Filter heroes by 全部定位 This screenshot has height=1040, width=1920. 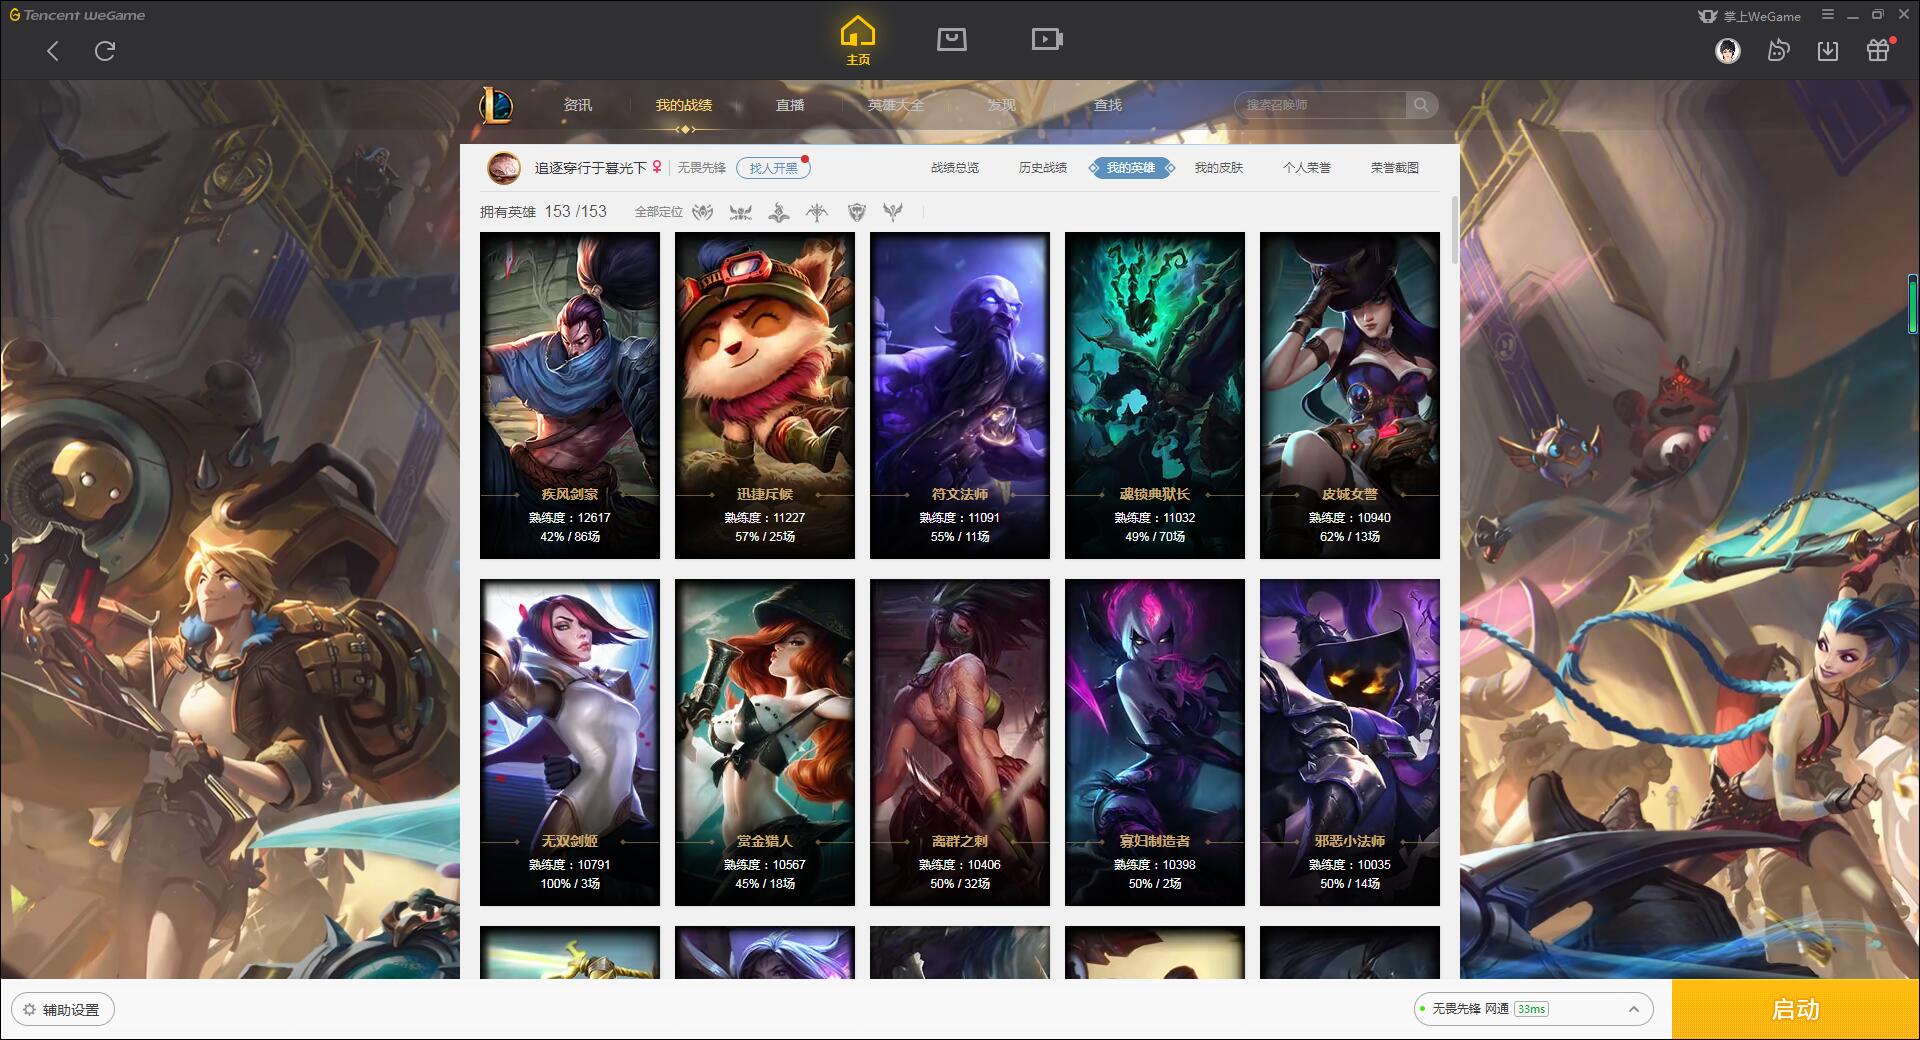point(658,212)
